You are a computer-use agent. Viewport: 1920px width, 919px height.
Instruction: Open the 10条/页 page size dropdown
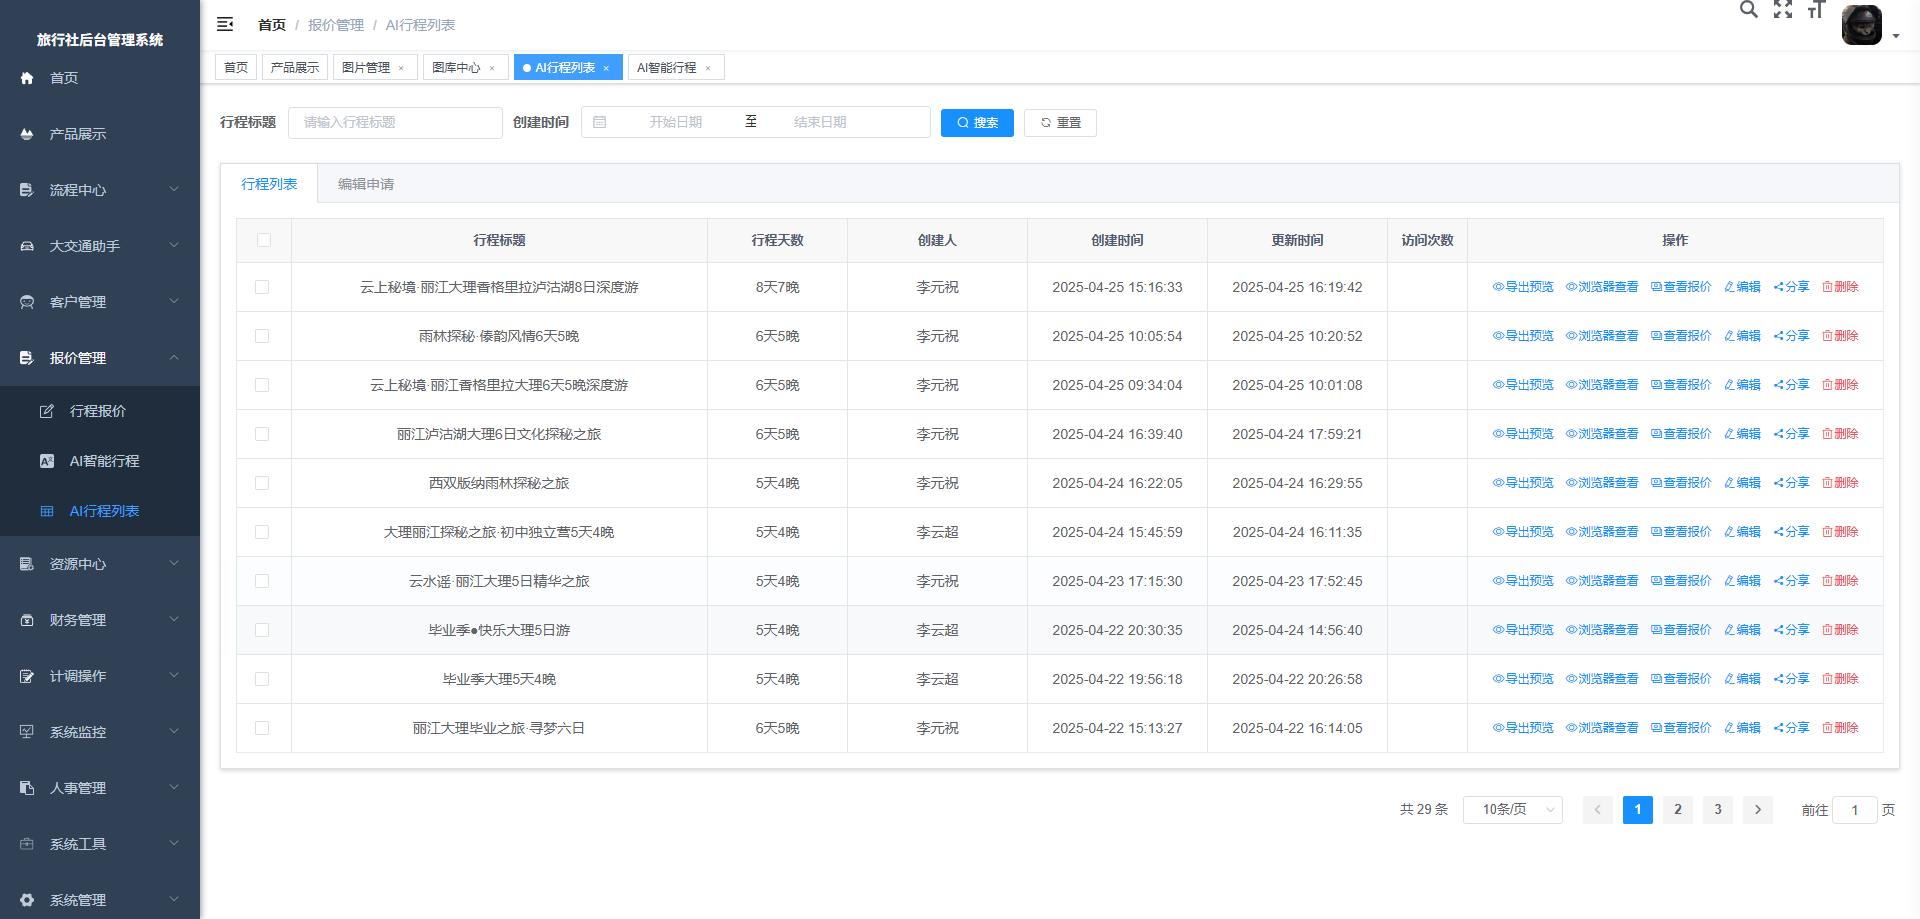coord(1512,810)
